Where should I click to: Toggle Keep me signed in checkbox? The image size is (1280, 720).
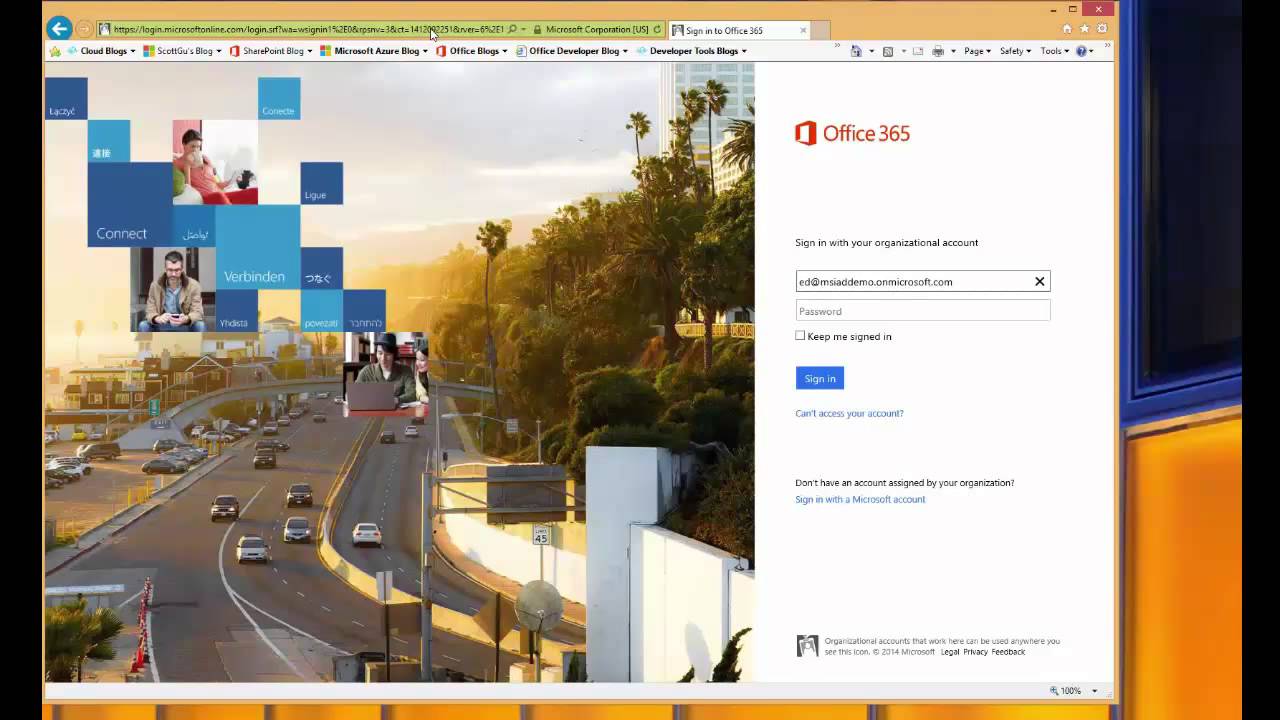coord(800,336)
